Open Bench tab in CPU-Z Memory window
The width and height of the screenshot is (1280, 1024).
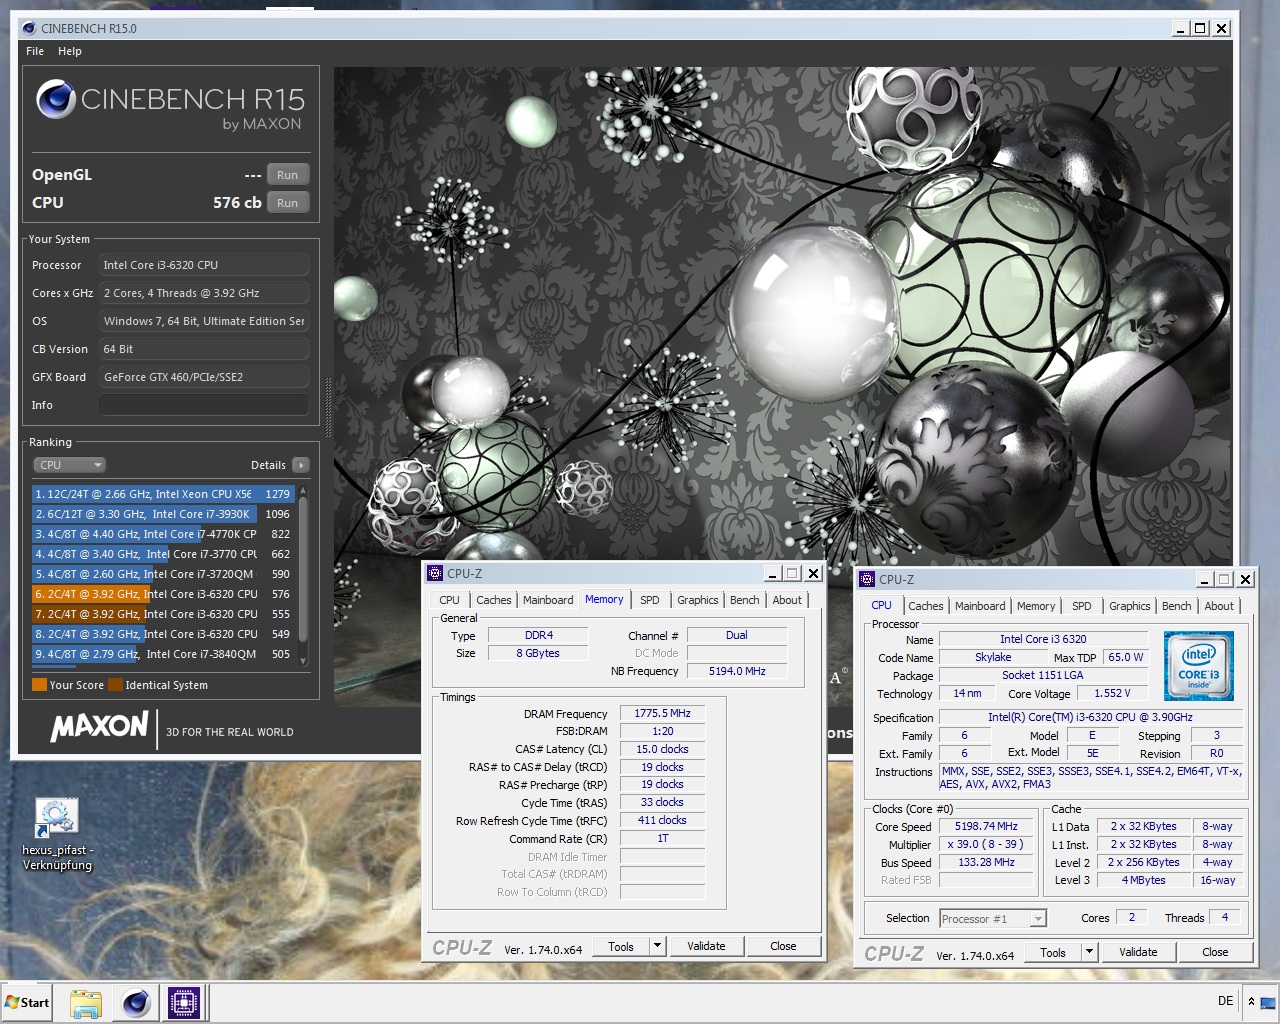[745, 600]
